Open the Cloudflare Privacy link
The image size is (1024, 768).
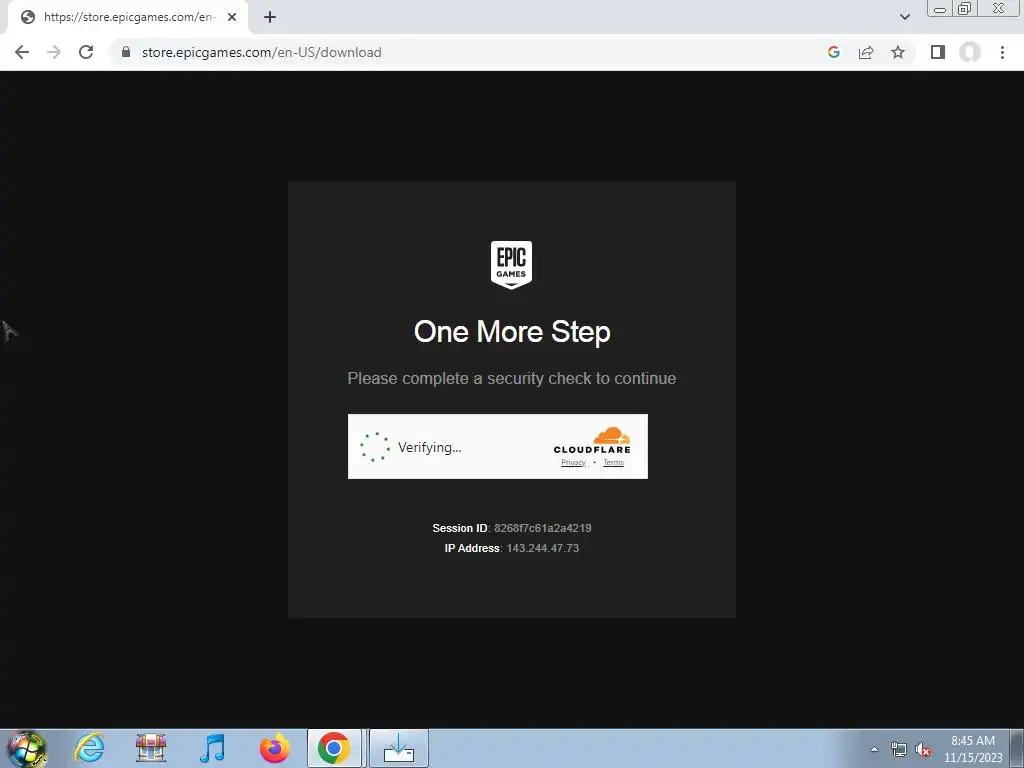pyautogui.click(x=573, y=462)
